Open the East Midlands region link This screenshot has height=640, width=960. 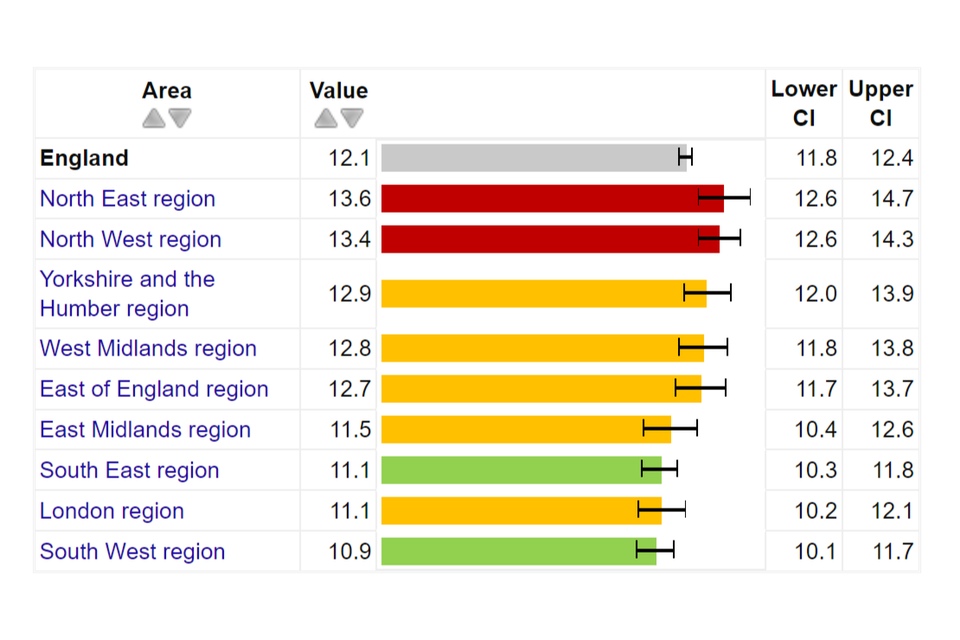point(145,430)
